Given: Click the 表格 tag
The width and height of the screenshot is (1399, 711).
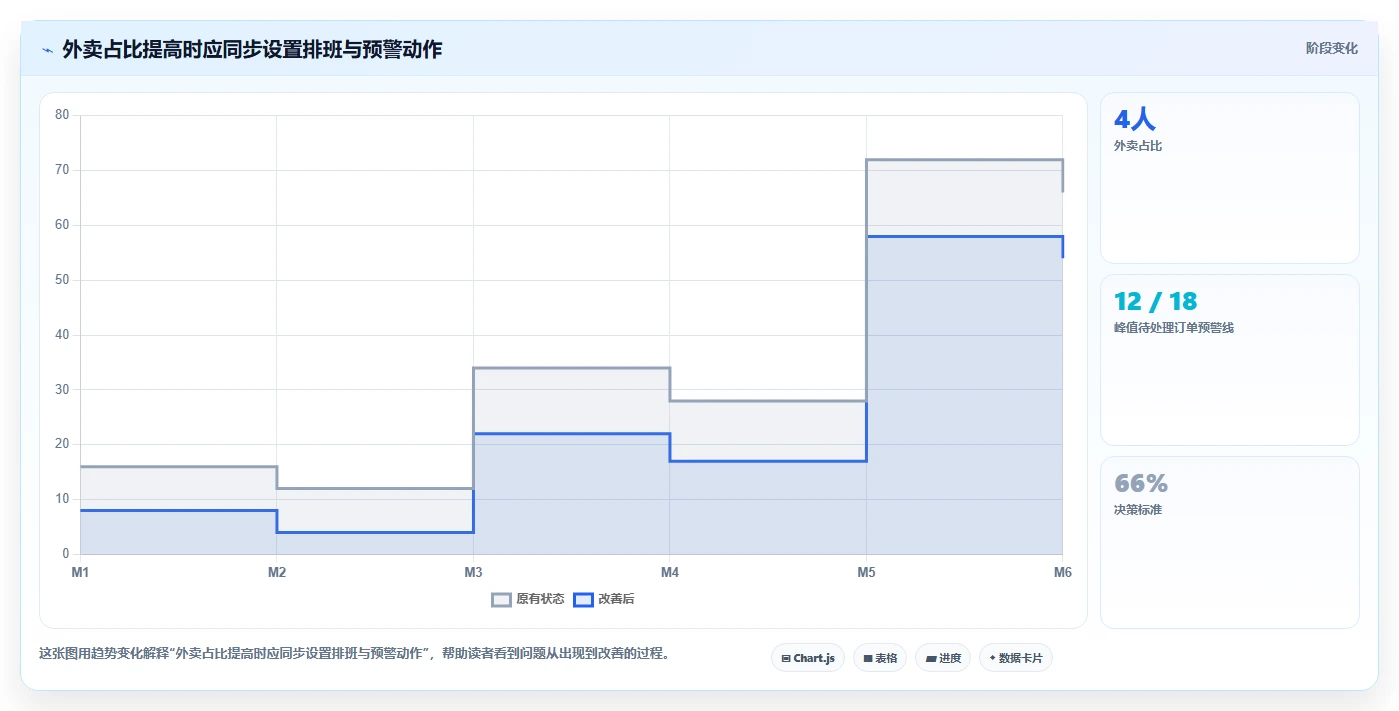Looking at the screenshot, I should click(880, 658).
